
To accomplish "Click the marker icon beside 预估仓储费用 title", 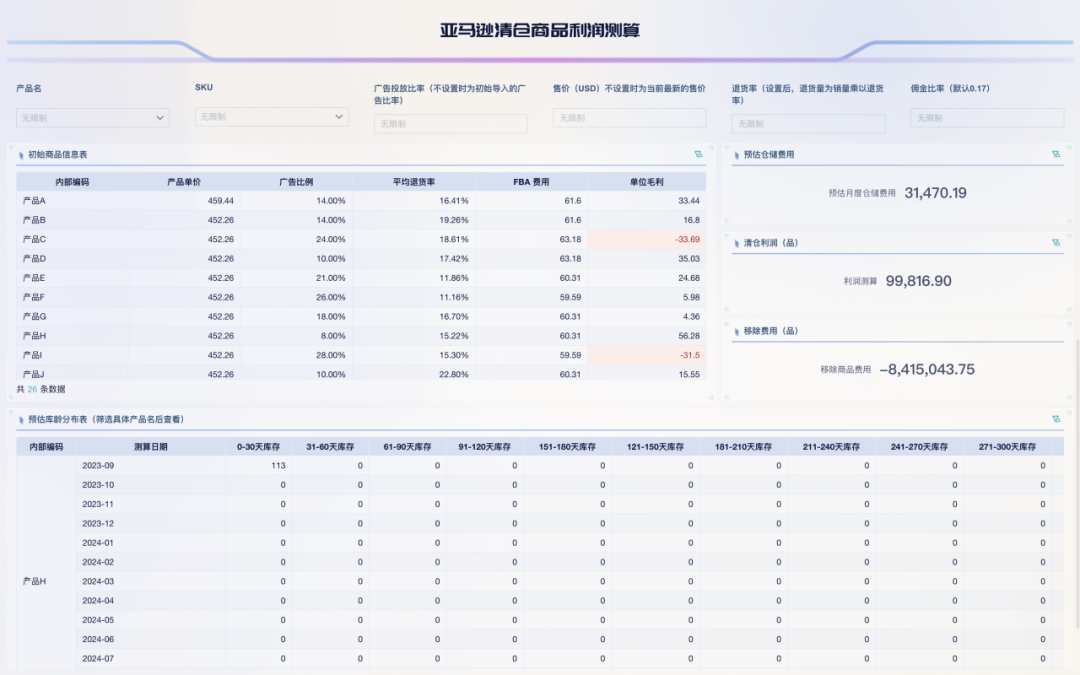I will [x=737, y=155].
